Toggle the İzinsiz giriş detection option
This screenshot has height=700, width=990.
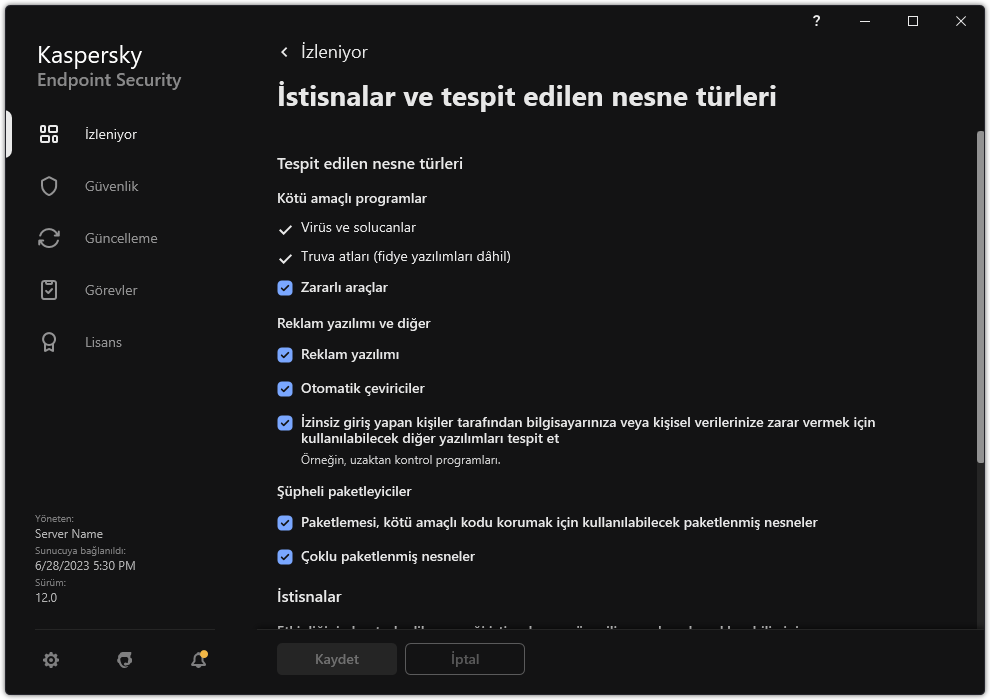coord(284,422)
